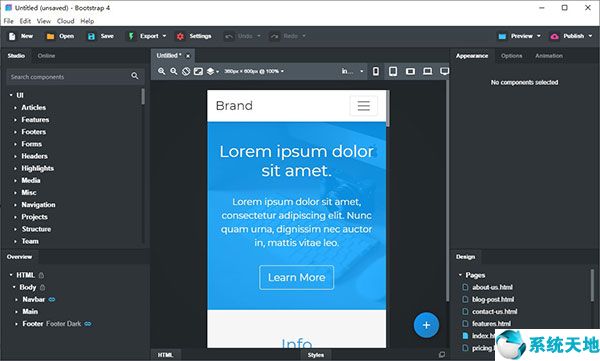Screen dimensions: 600x361
Task: Open contact-us.html page
Action: coord(494,312)
